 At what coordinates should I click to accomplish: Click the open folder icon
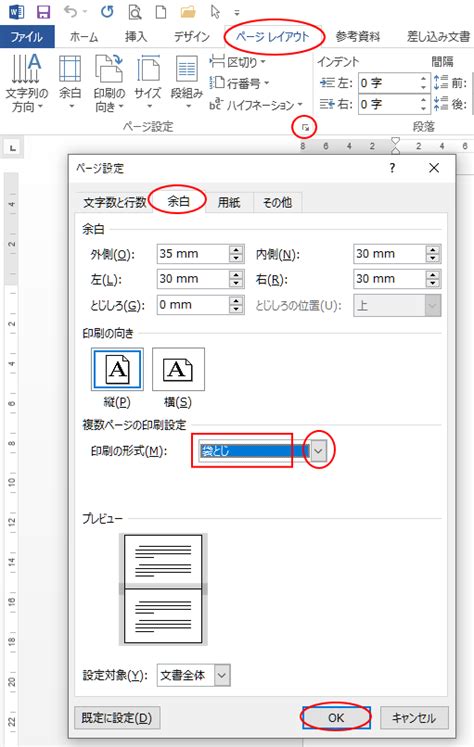pyautogui.click(x=188, y=12)
